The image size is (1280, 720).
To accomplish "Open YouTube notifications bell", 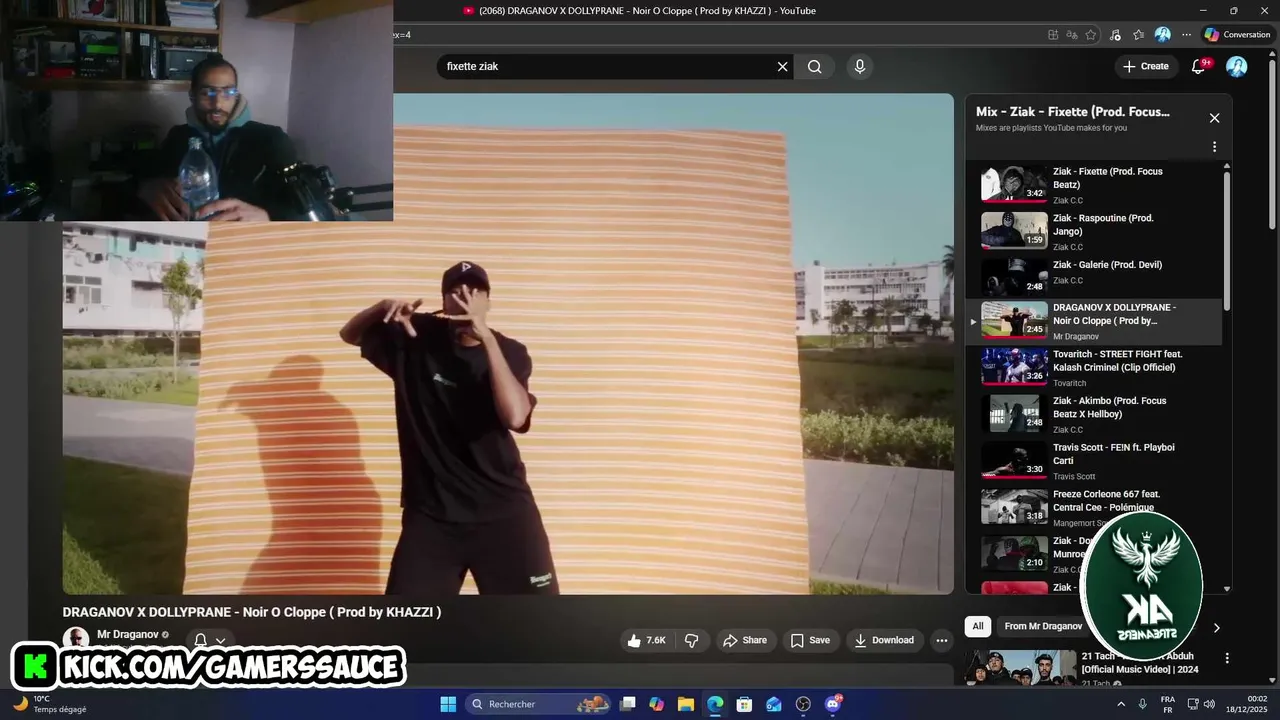I will pyautogui.click(x=1199, y=67).
